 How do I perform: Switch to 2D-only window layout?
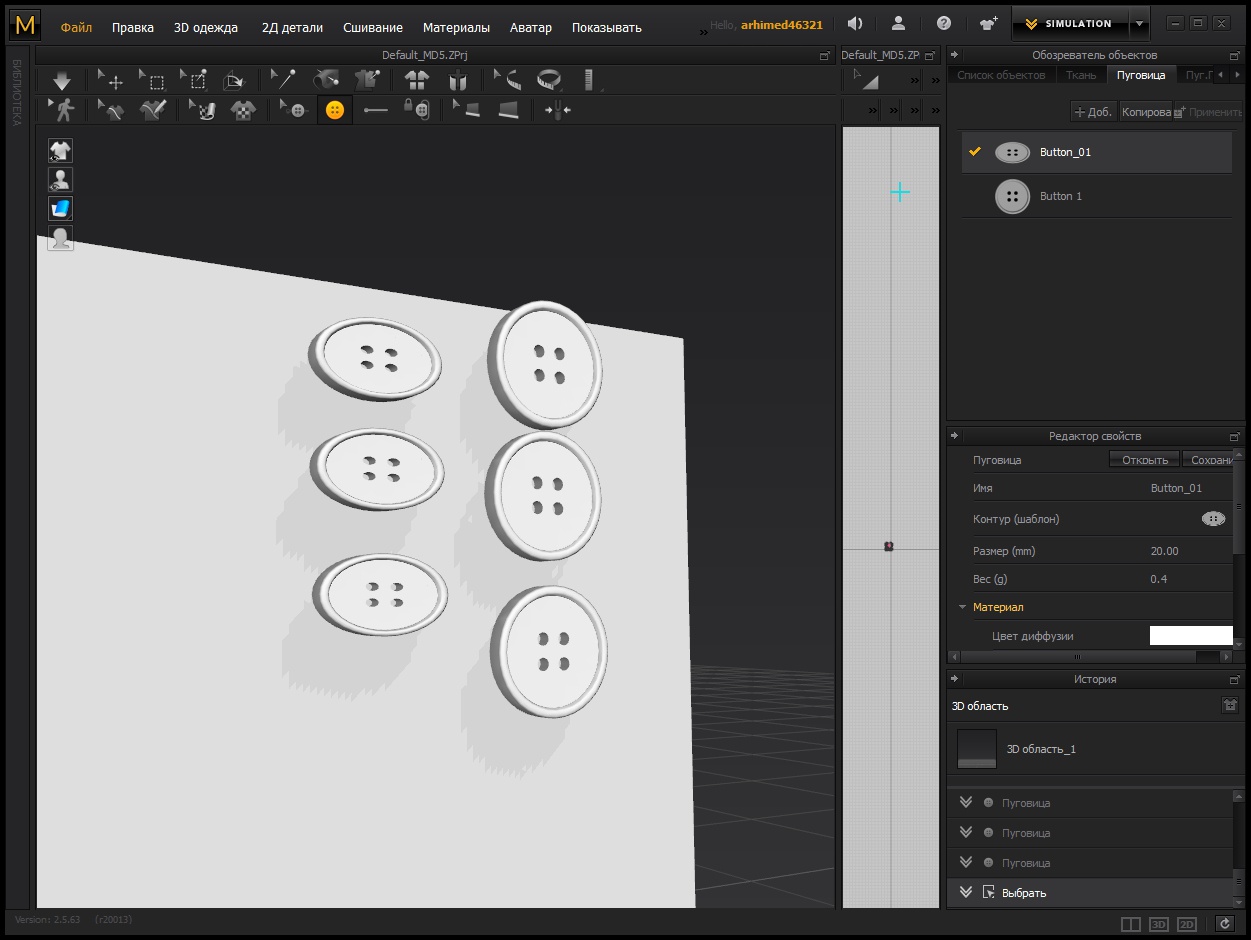[1187, 924]
